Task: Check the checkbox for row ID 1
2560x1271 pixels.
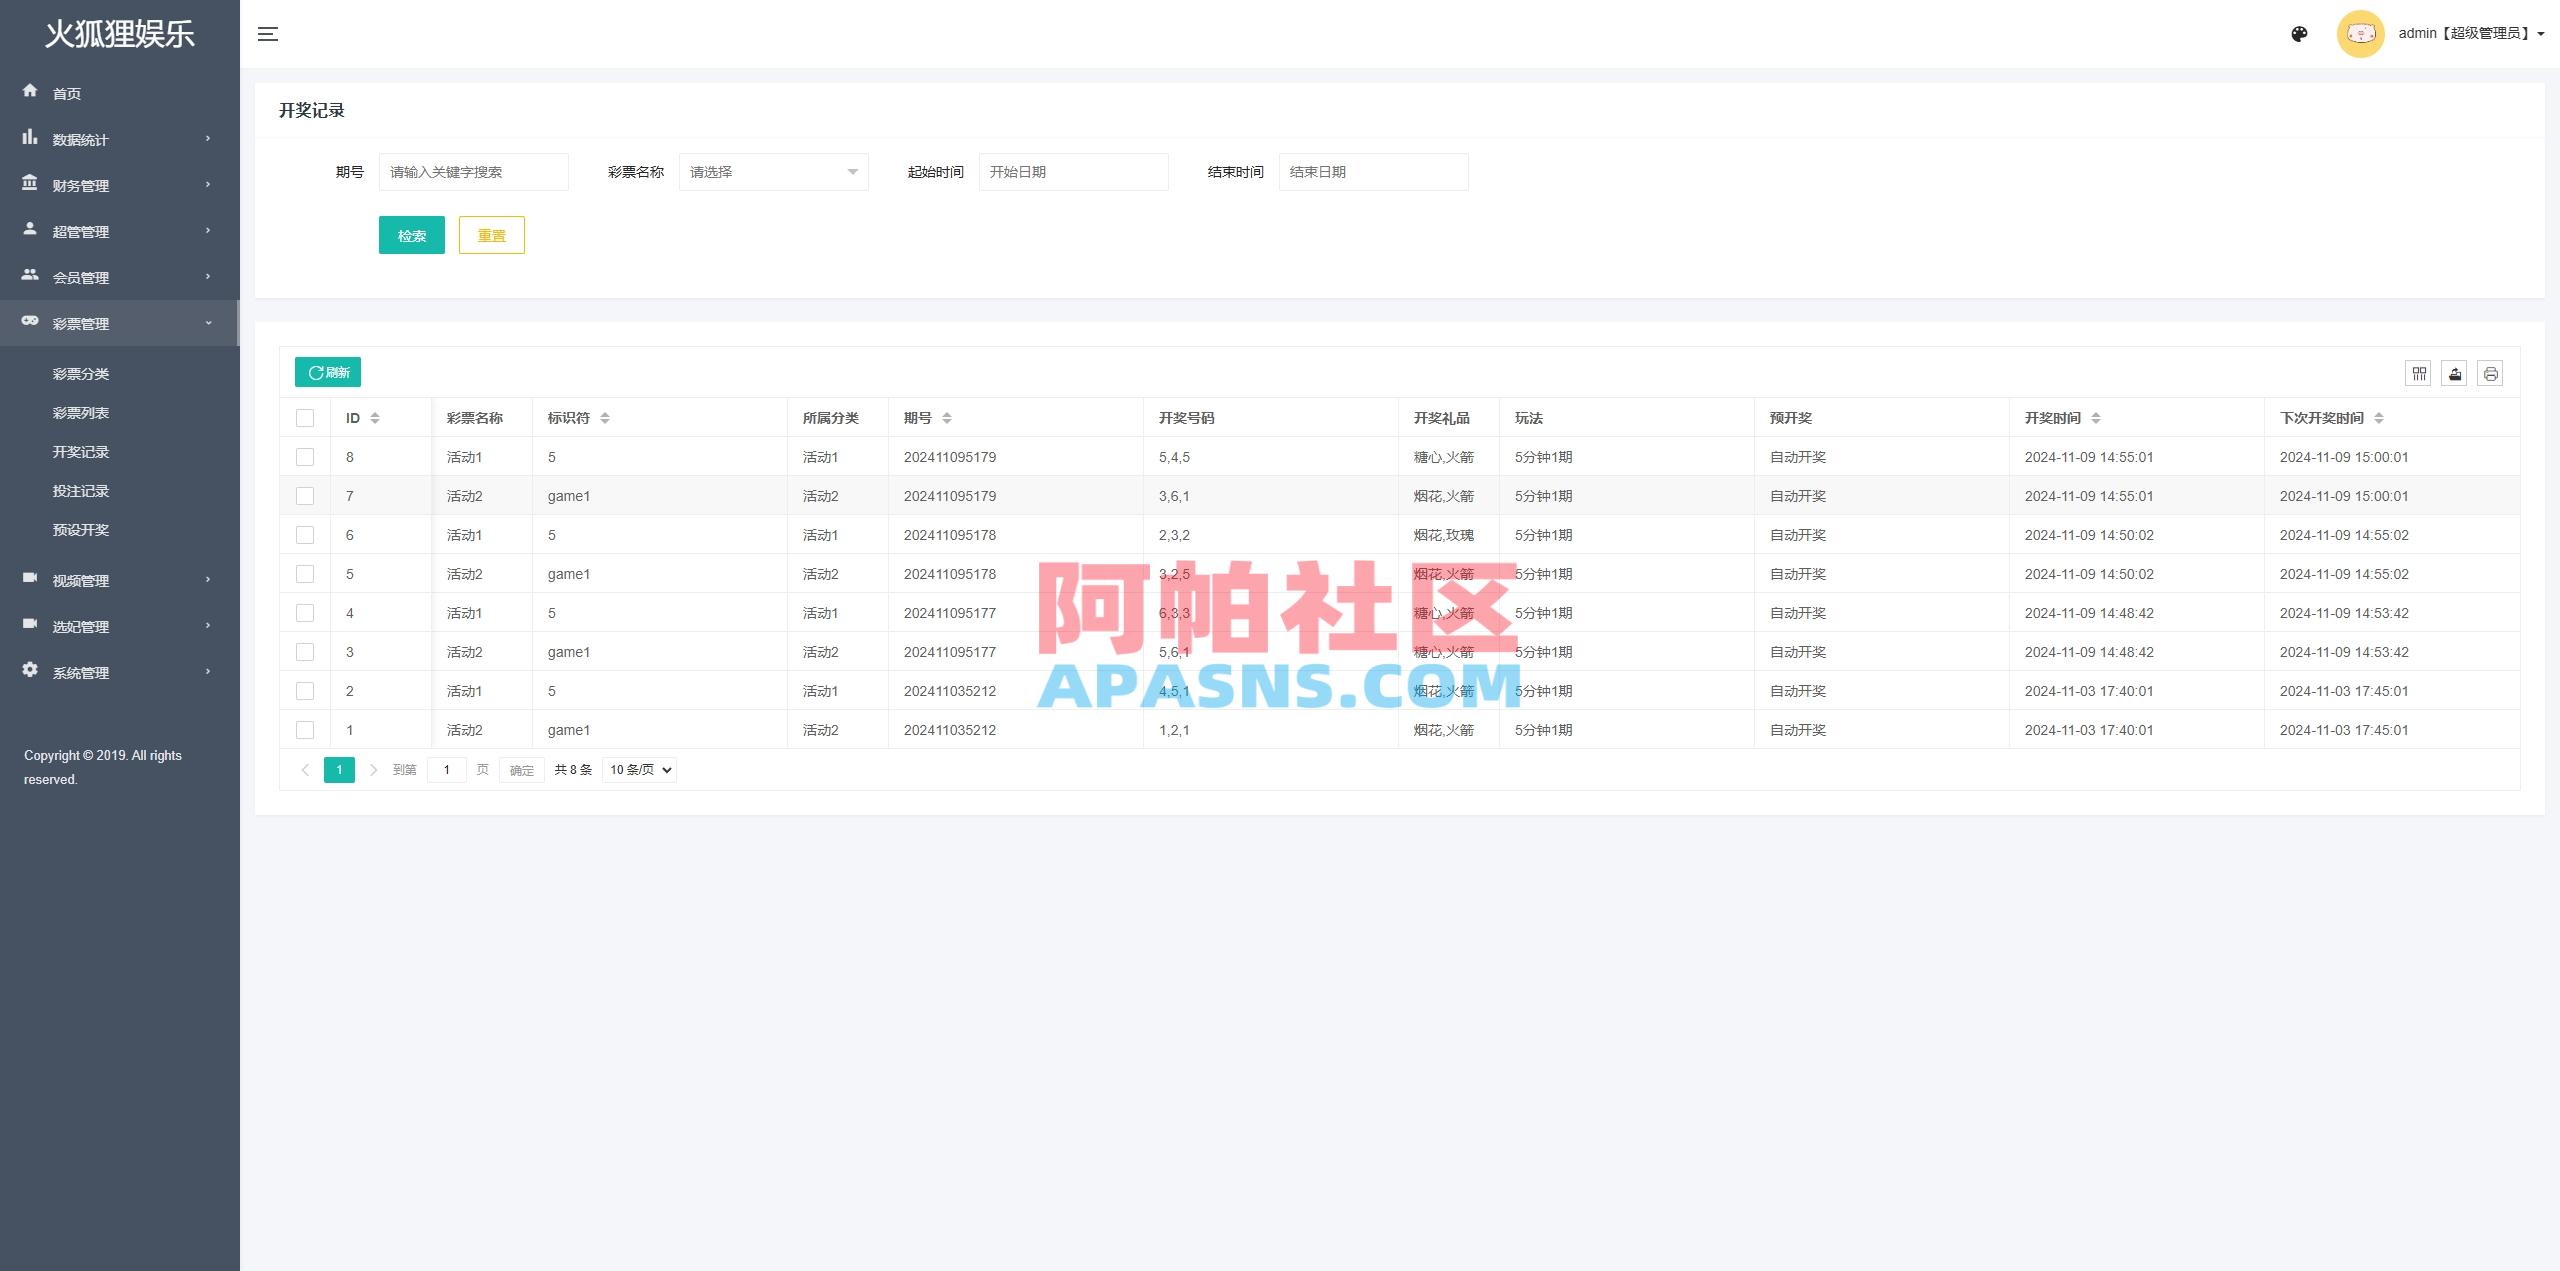Action: click(x=305, y=730)
